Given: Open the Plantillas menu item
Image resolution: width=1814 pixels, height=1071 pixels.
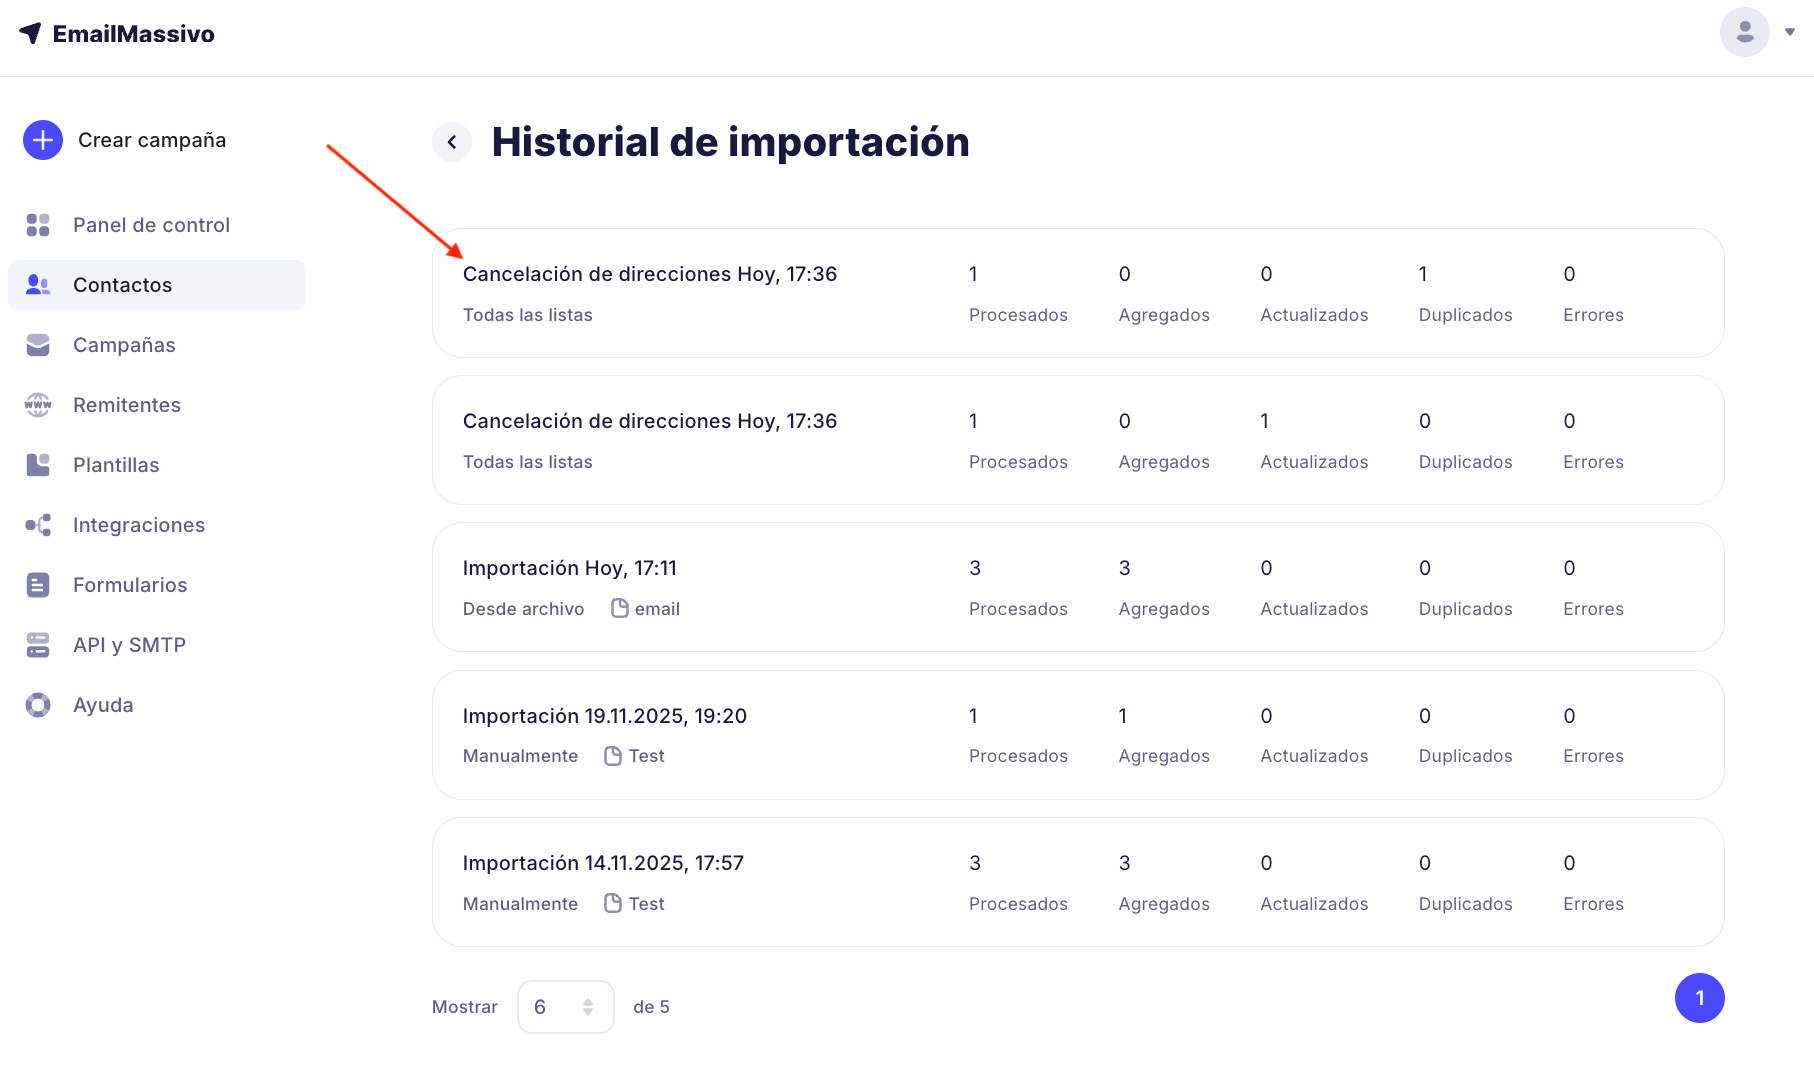Looking at the screenshot, I should [116, 465].
